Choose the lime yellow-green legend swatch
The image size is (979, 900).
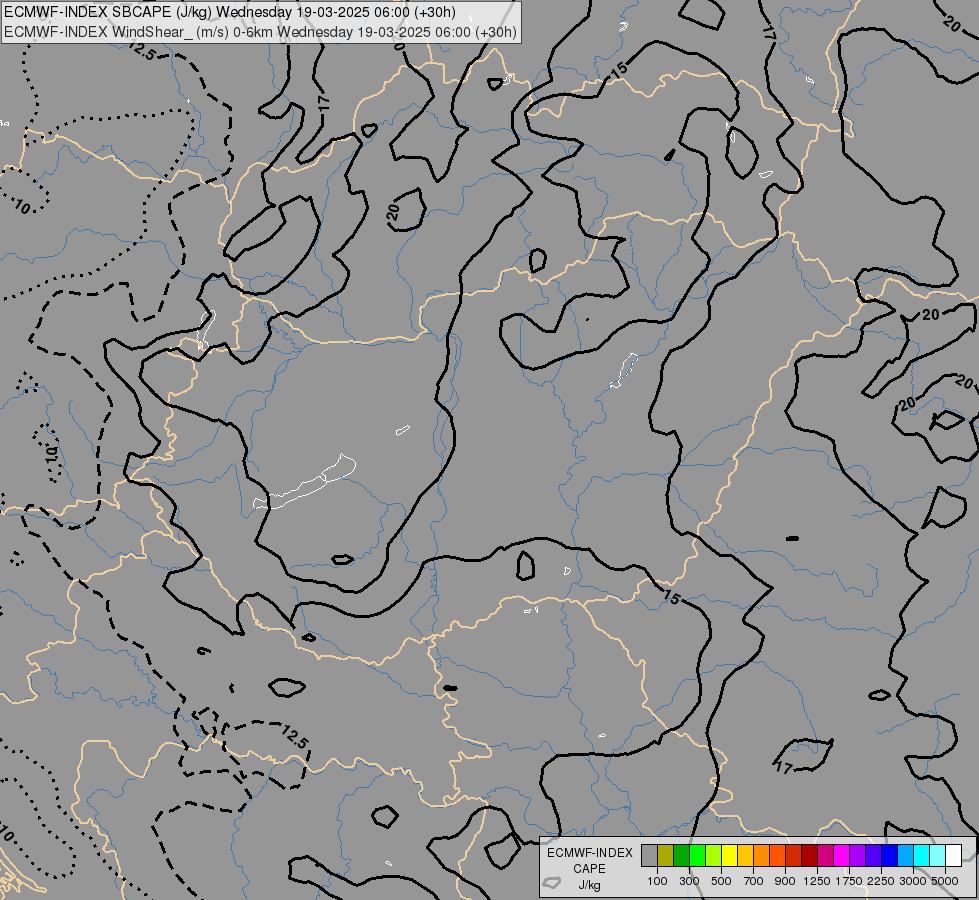point(713,855)
